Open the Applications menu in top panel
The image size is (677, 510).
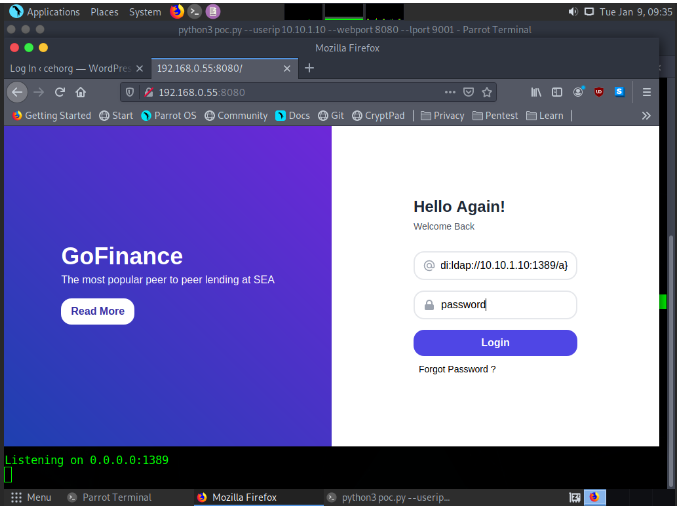tap(45, 12)
